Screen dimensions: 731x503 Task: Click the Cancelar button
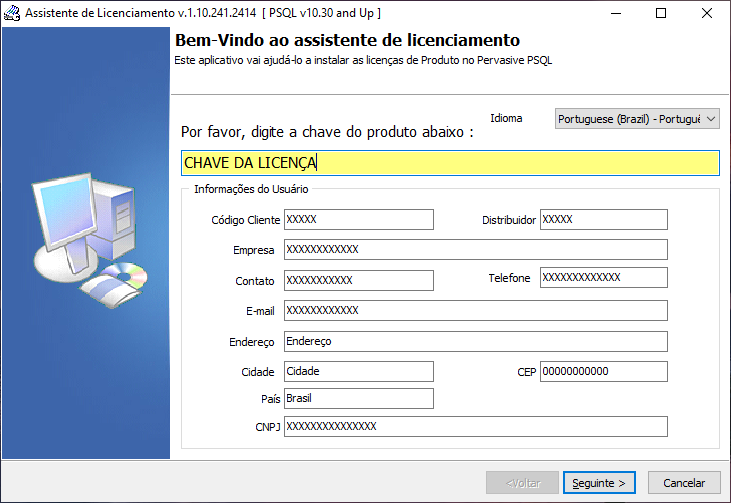(684, 482)
